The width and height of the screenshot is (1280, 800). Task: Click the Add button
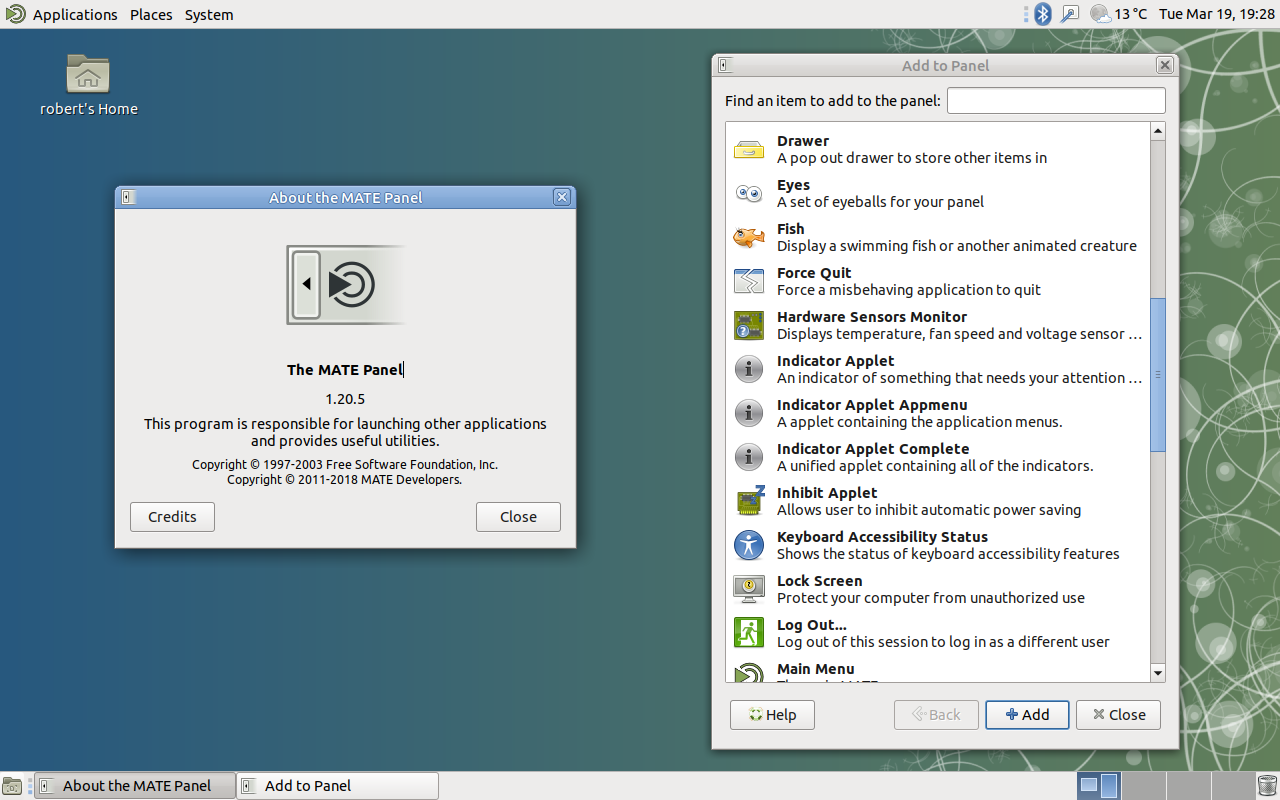1027,715
